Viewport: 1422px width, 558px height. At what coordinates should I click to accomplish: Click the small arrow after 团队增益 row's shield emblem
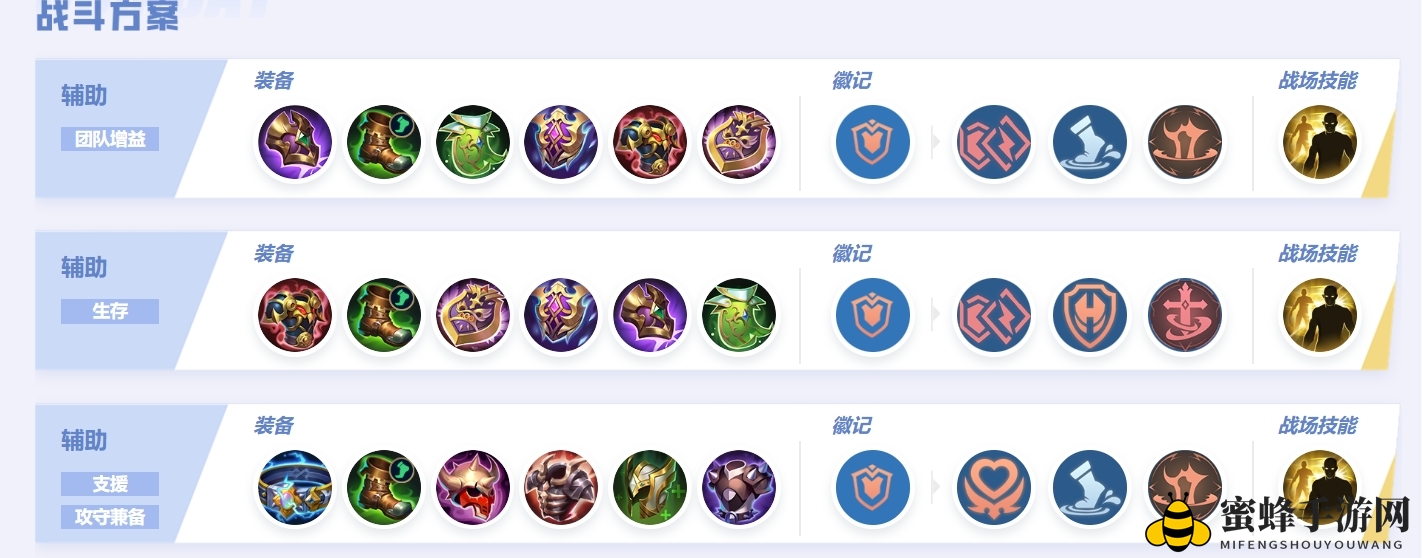pyautogui.click(x=936, y=142)
